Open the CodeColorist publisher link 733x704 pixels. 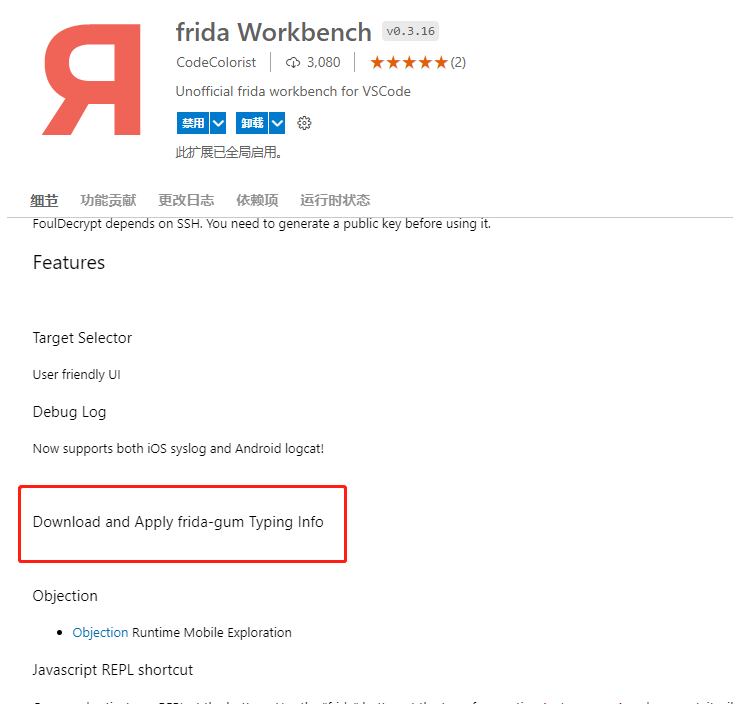coord(215,62)
